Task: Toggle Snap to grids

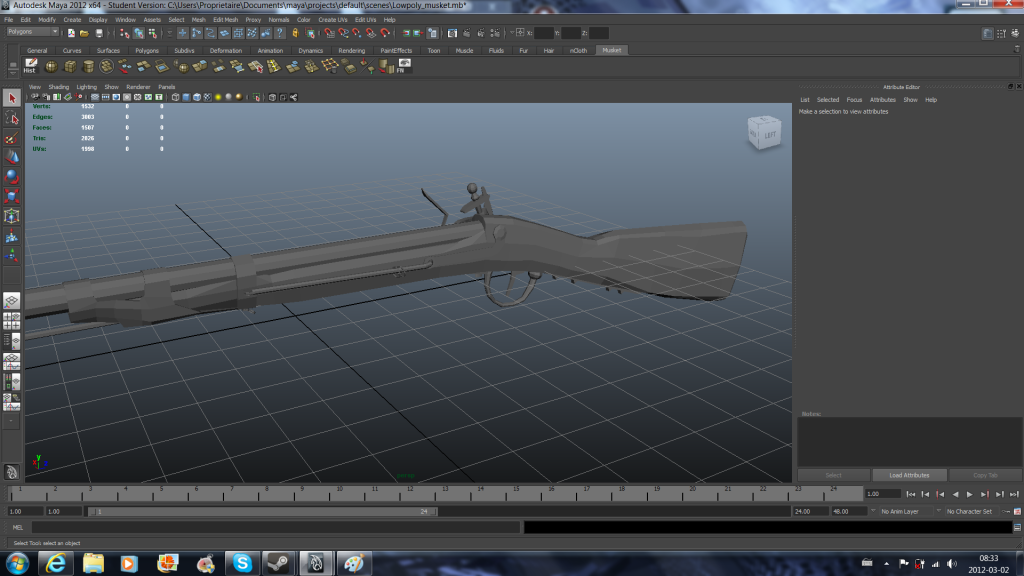Action: pyautogui.click(x=329, y=33)
